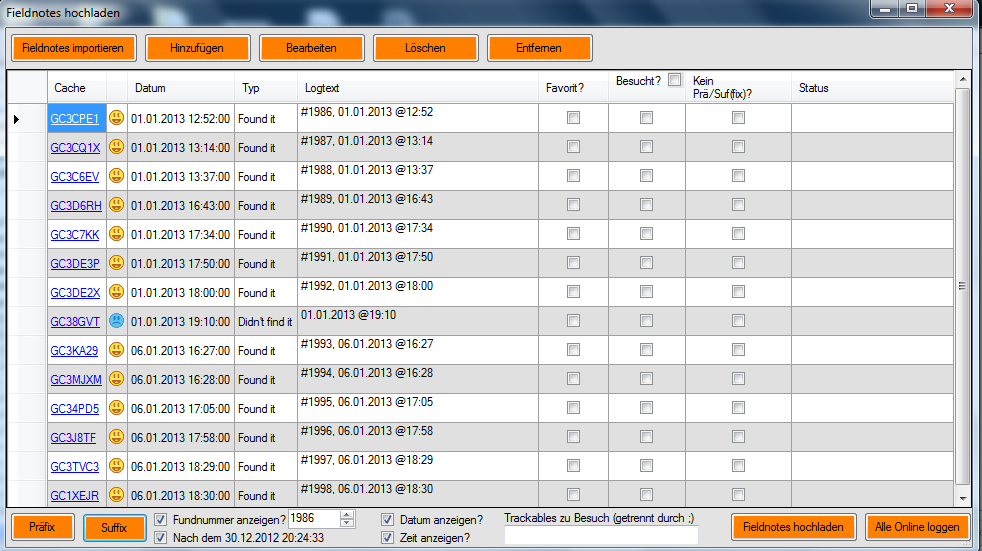The width and height of the screenshot is (982, 551).
Task: Click the smiley icon beside GC1XEJR
Action: coord(117,495)
